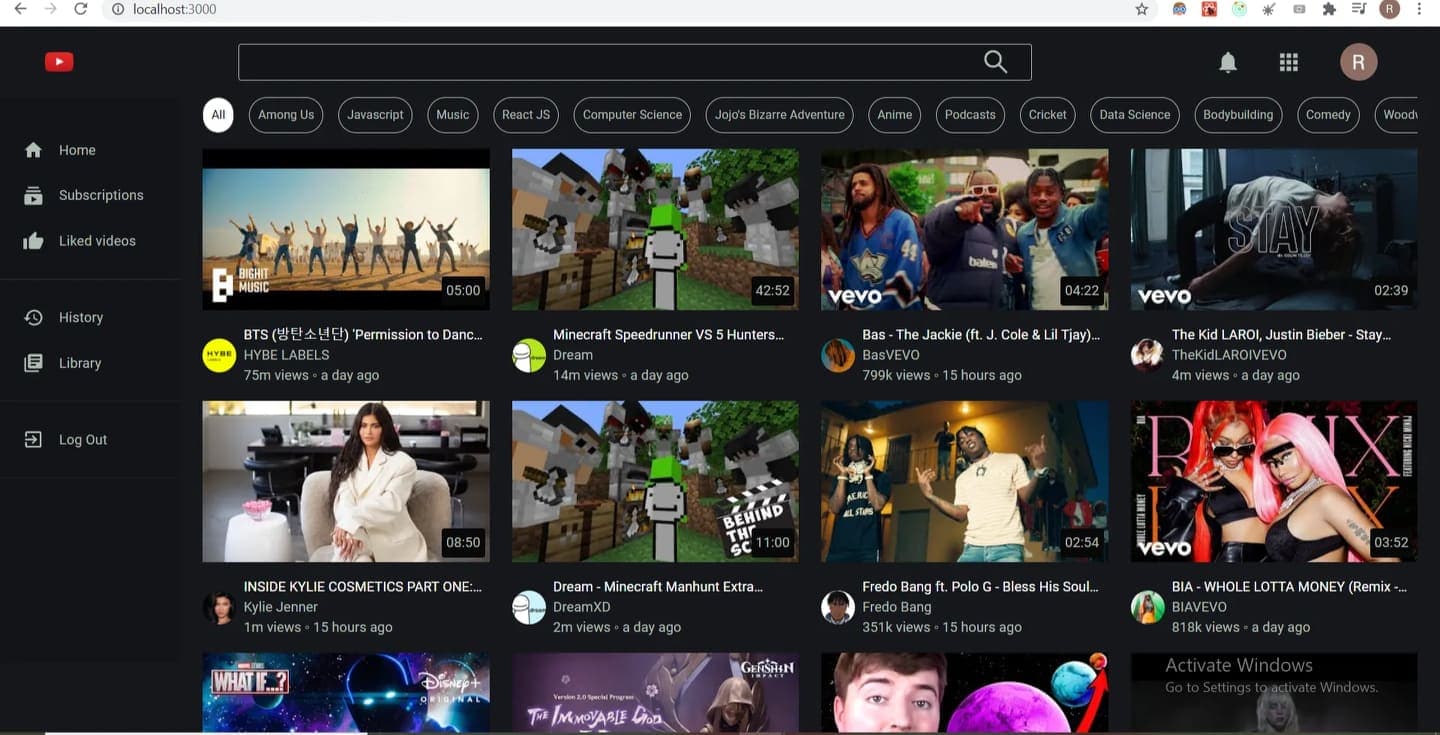1440x735 pixels.
Task: Select the Anime category chip
Action: [895, 115]
